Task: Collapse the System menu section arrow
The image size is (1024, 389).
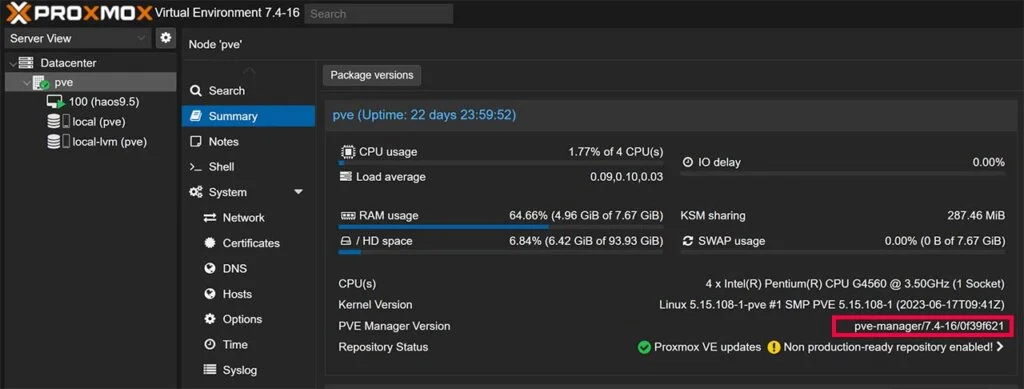Action: (x=298, y=192)
